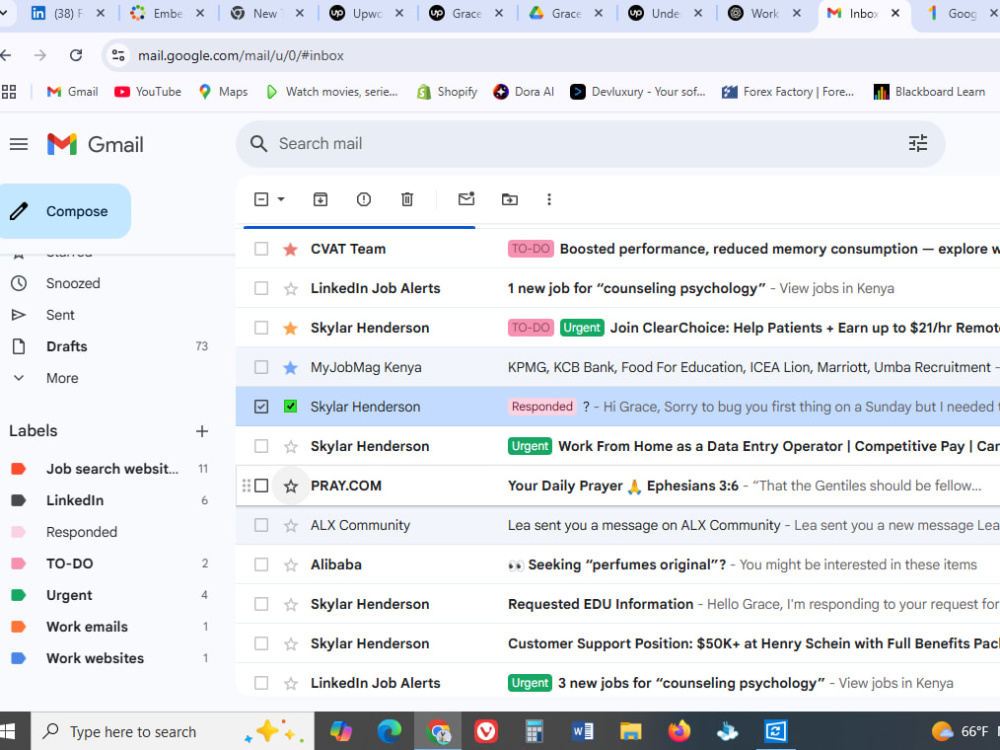Screen dimensions: 1000x750
Task: Click the search magnifier icon in Gmail
Action: [x=258, y=143]
